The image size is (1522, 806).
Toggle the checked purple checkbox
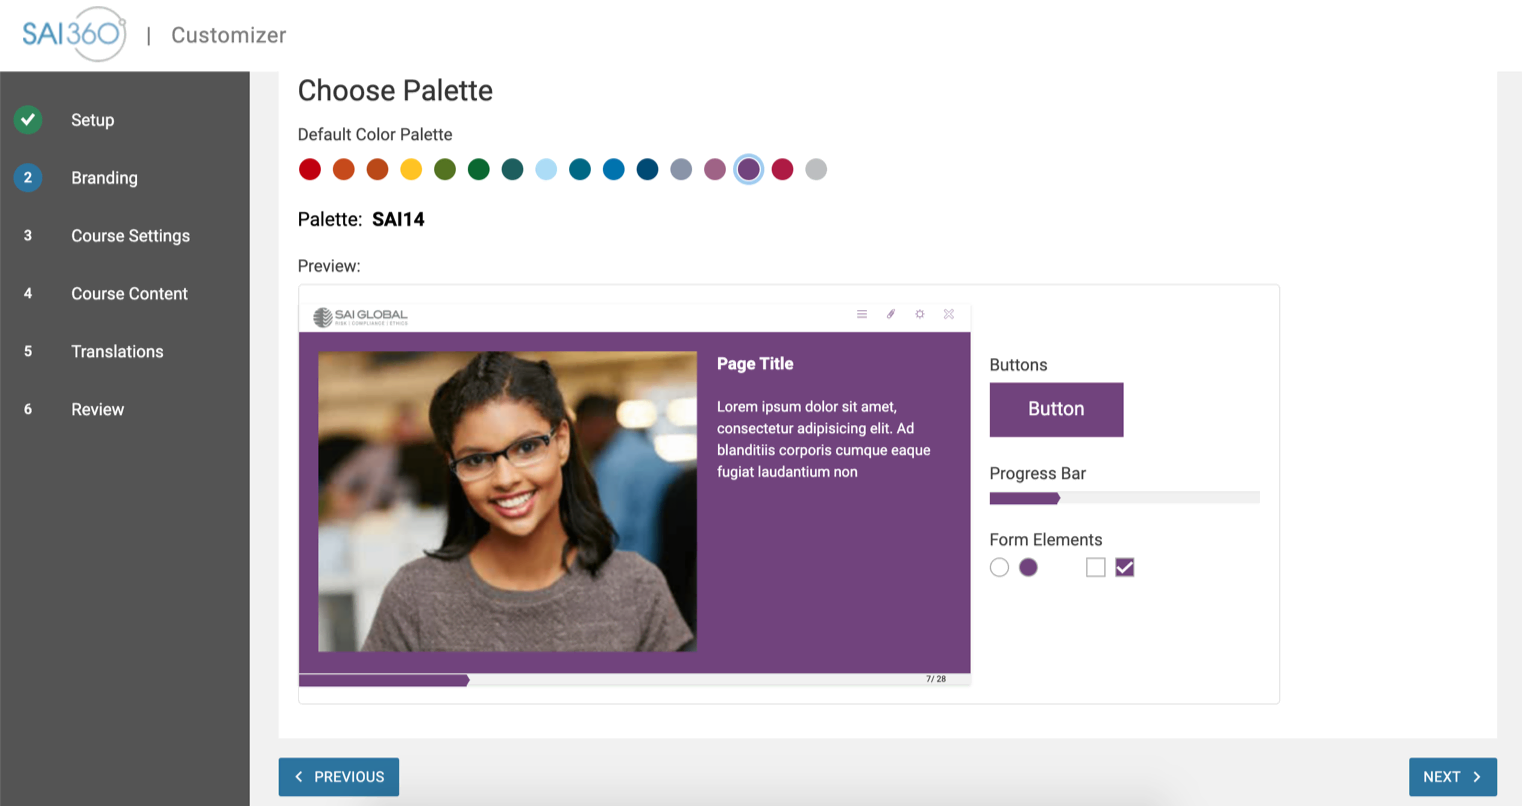pos(1124,568)
